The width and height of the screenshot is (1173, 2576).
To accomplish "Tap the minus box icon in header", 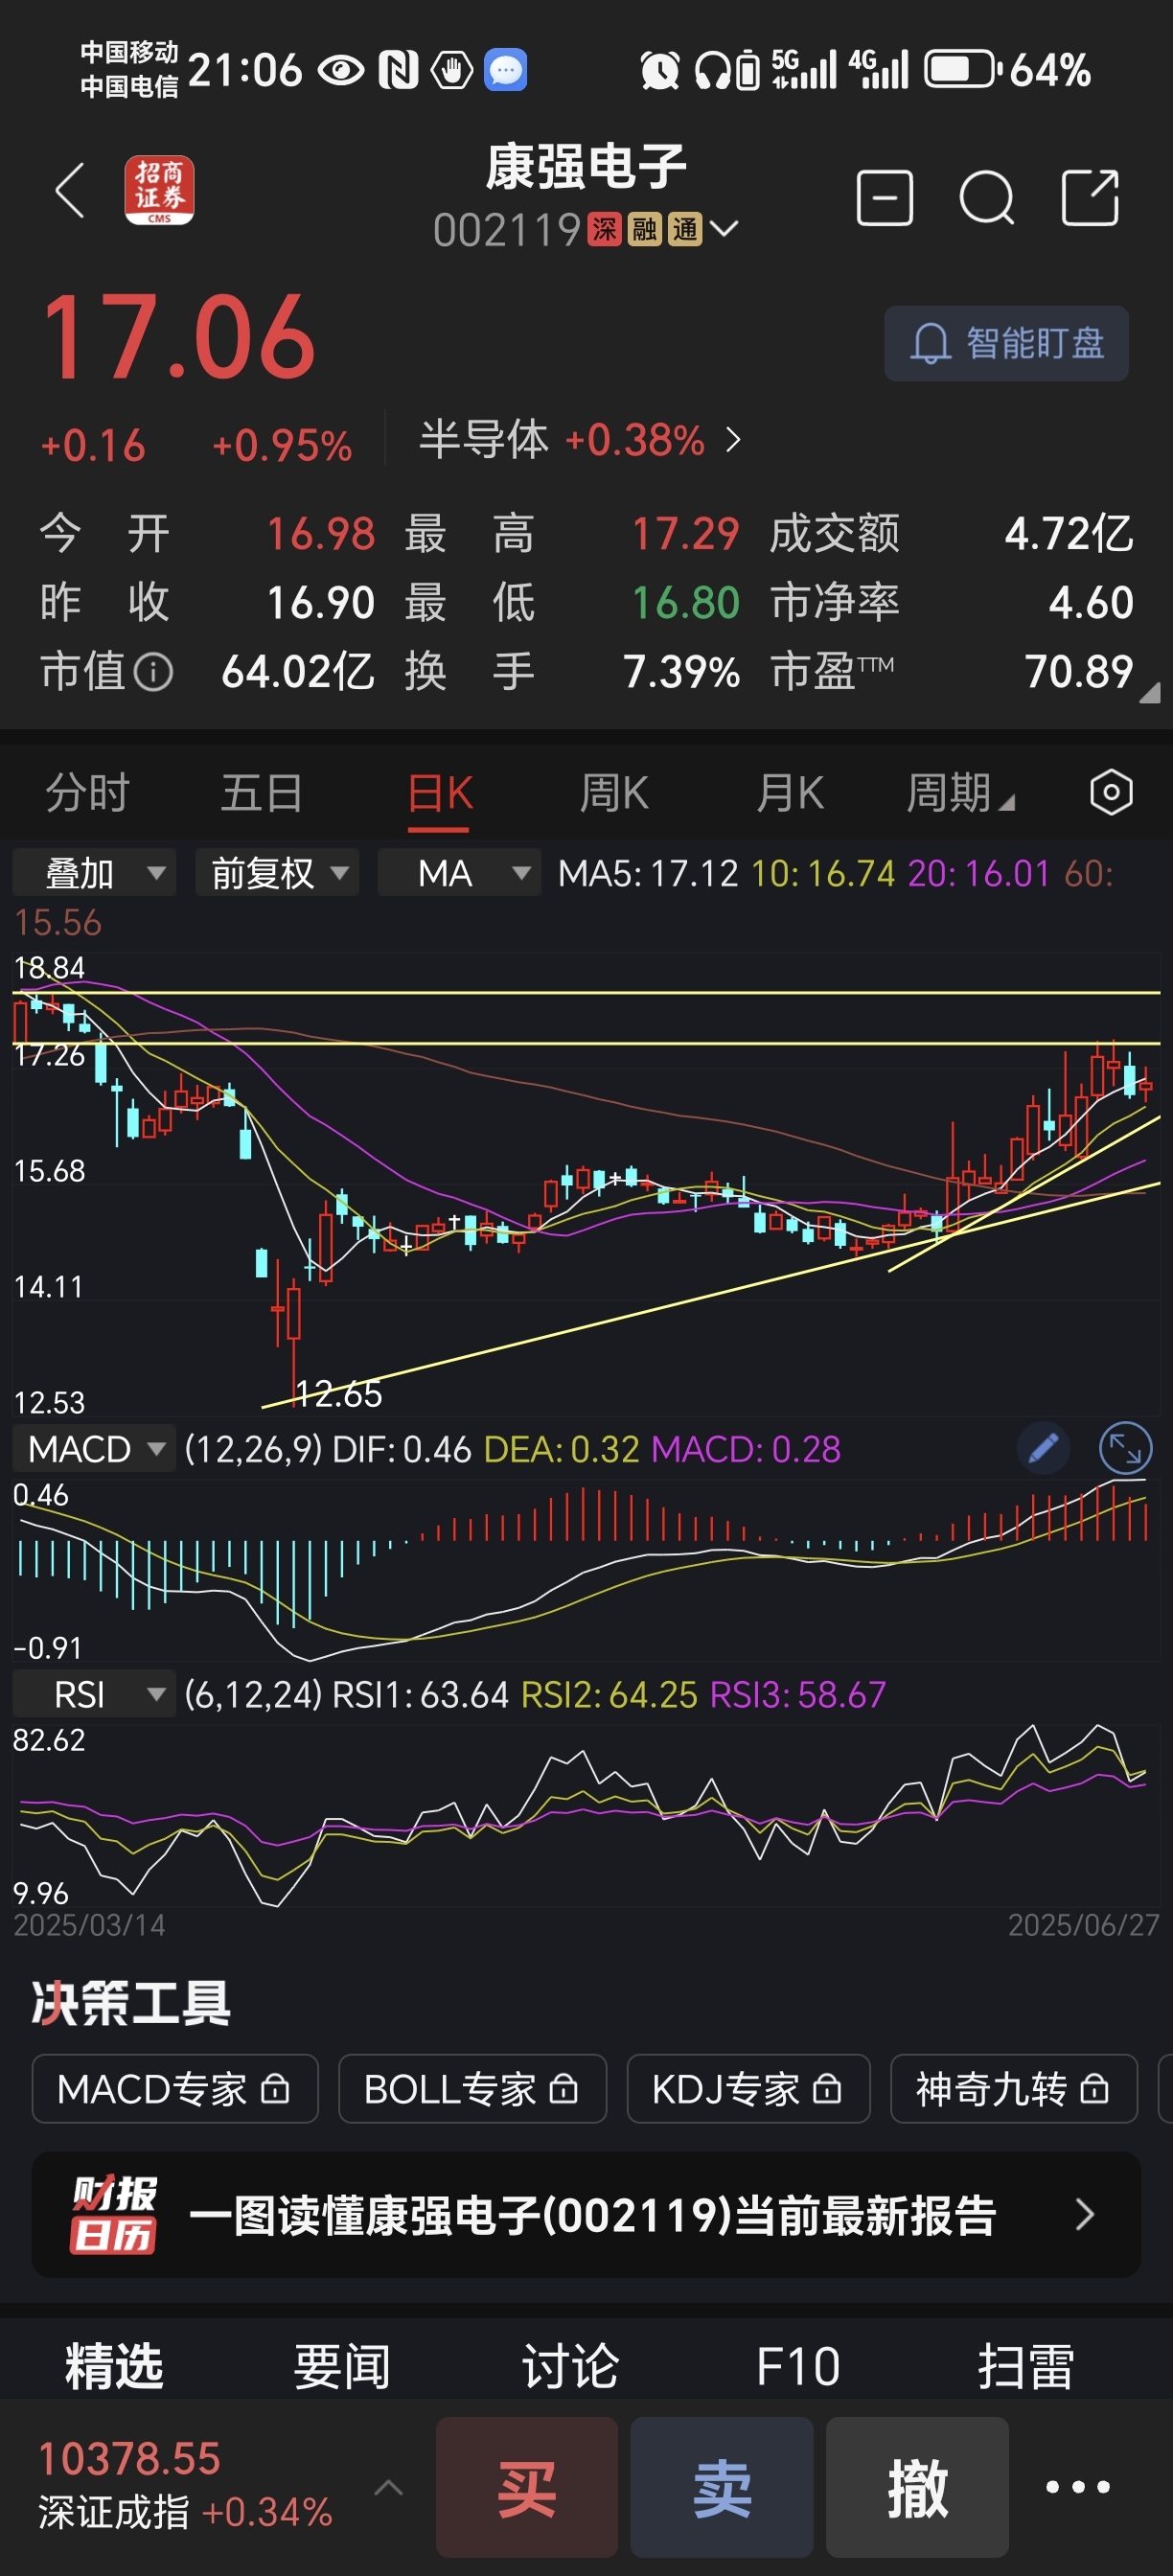I will 885,197.
